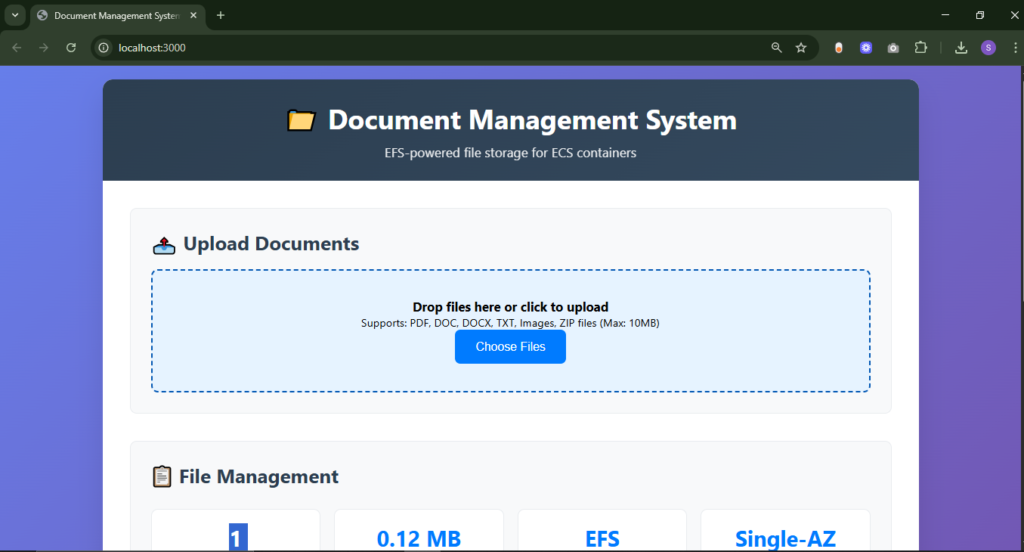Close the Document Management System tab
Screen dimensions: 1024x552
coord(193,15)
